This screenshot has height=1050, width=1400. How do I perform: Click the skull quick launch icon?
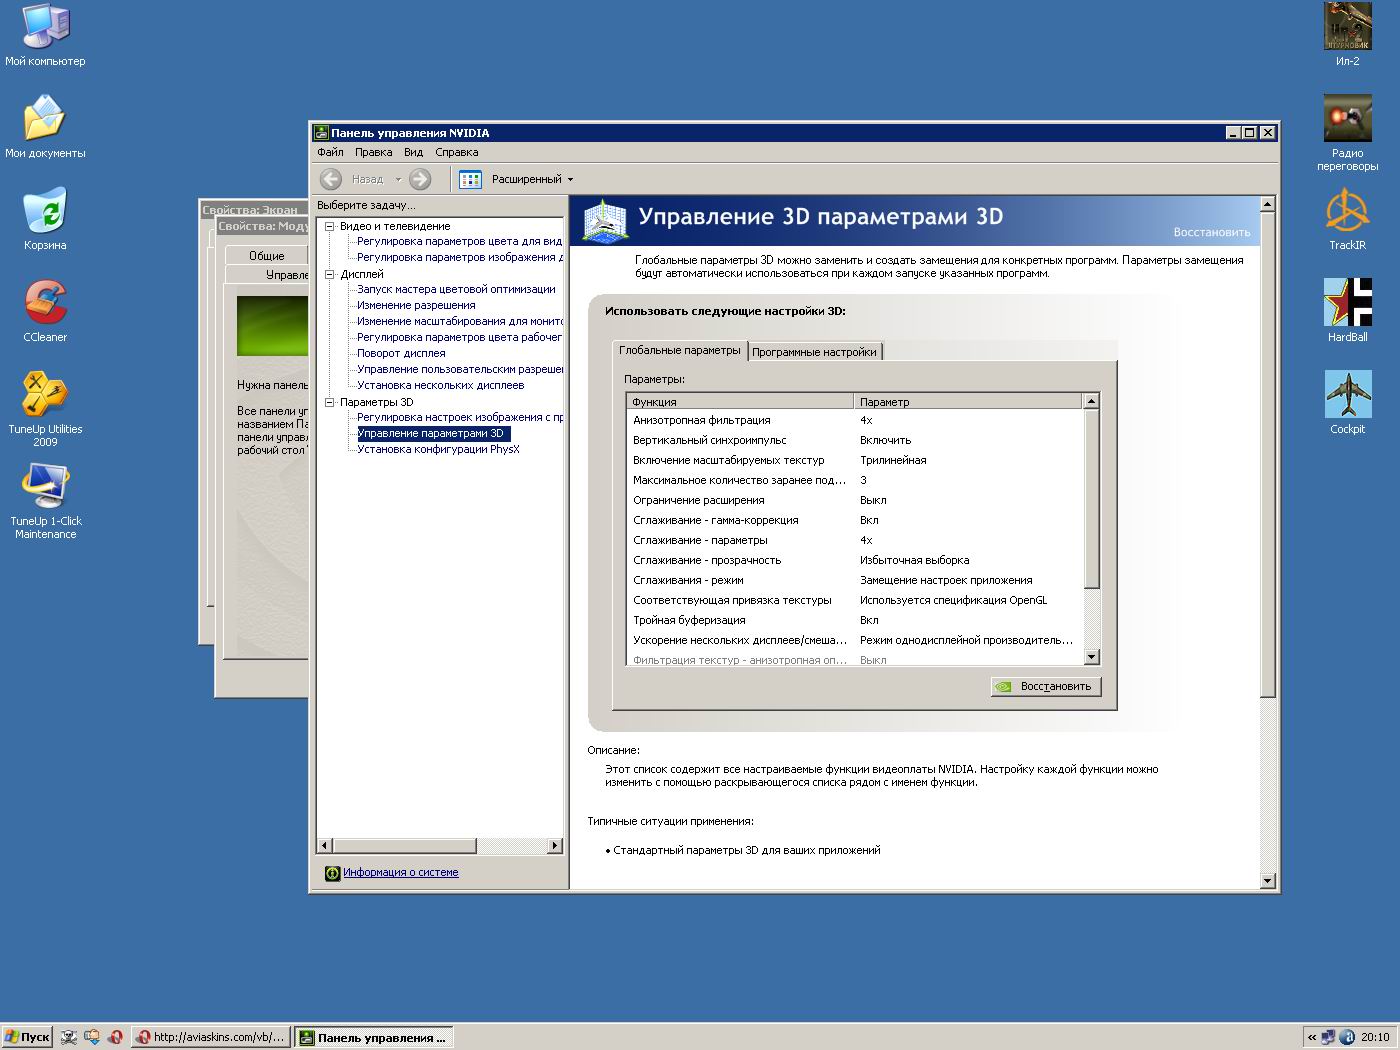pos(69,1037)
